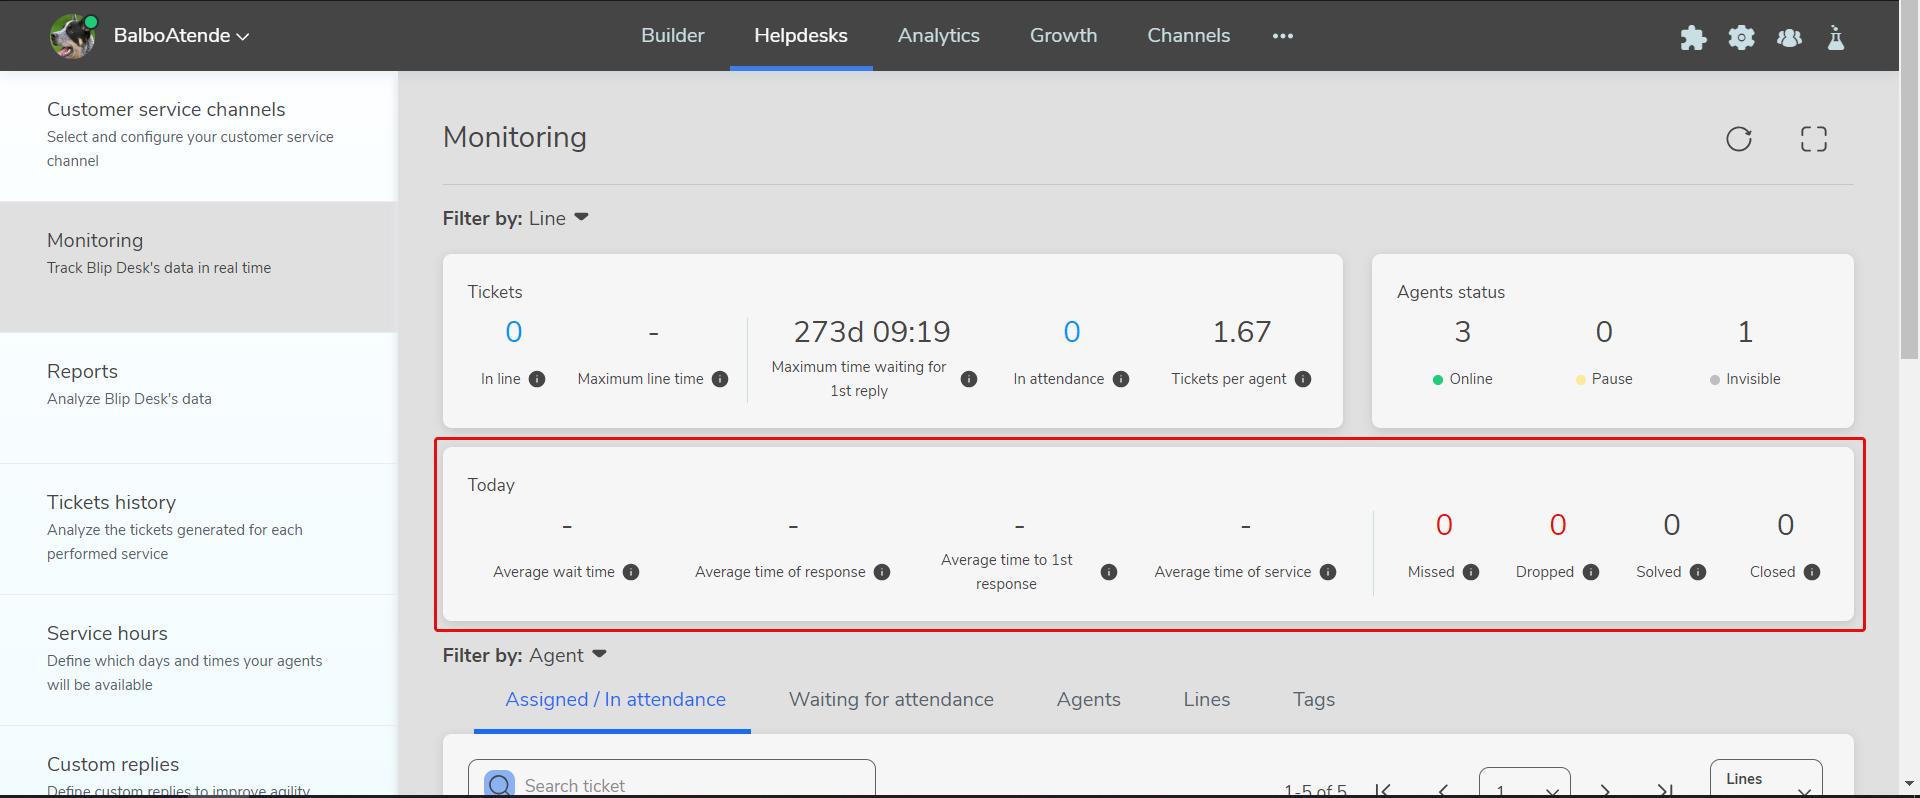1920x798 pixels.
Task: Show info for Solved tickets
Action: [1698, 572]
